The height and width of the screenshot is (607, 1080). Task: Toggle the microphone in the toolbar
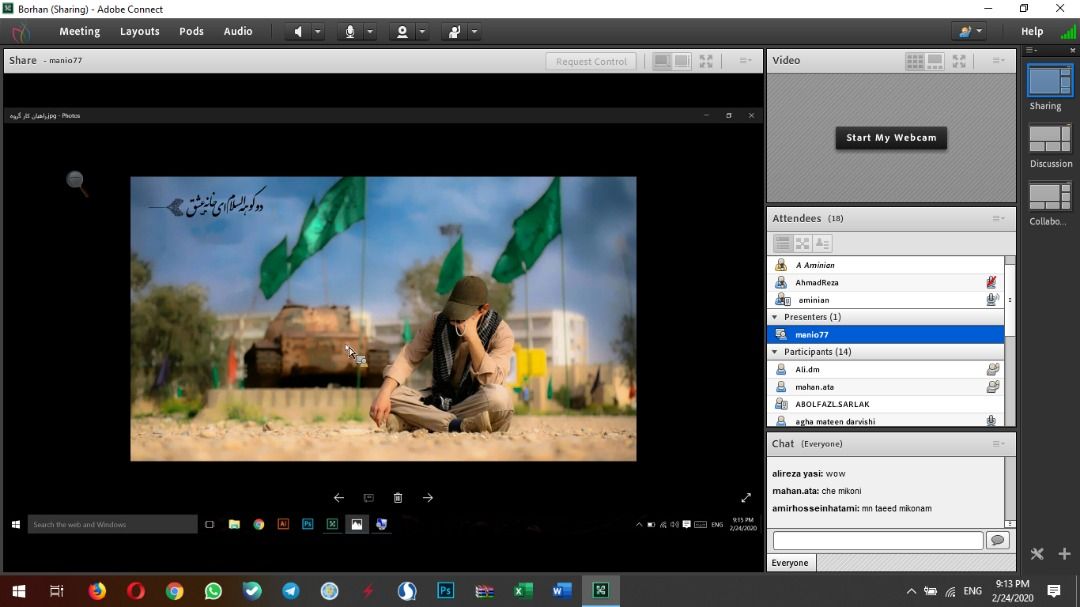point(350,32)
